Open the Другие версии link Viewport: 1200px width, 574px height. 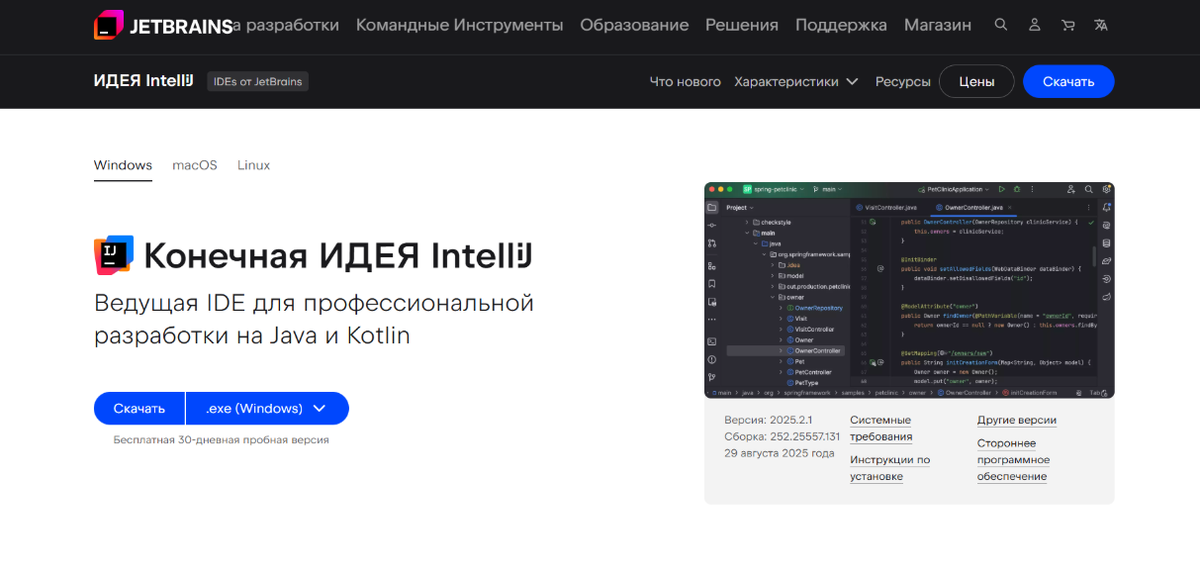point(1017,421)
